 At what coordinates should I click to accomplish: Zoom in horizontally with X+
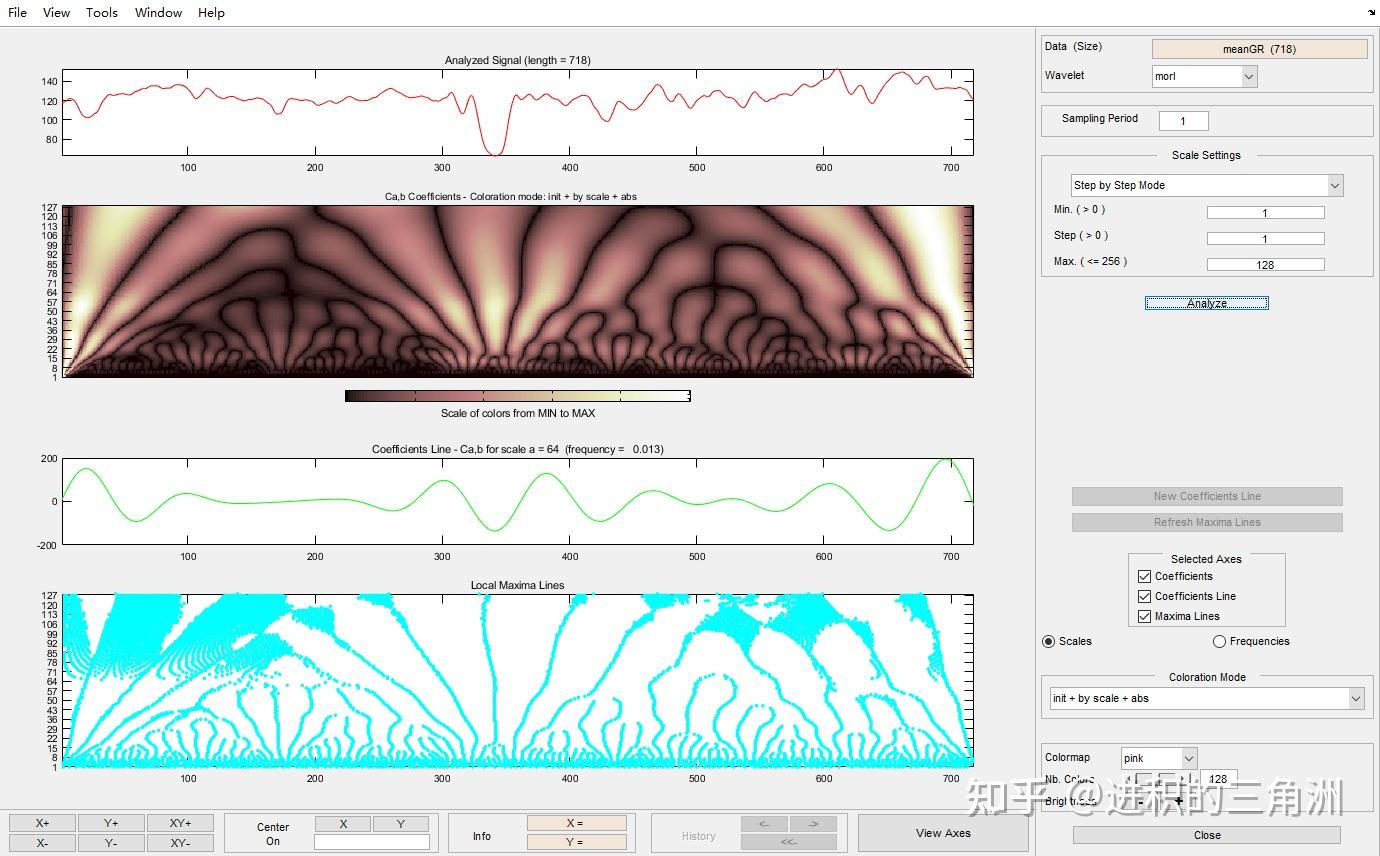[x=42, y=823]
